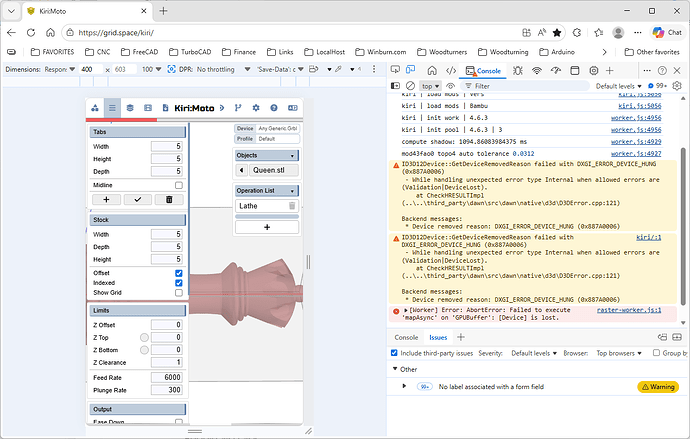Collapse the Other issues group
The width and height of the screenshot is (690, 439).
coord(395,369)
